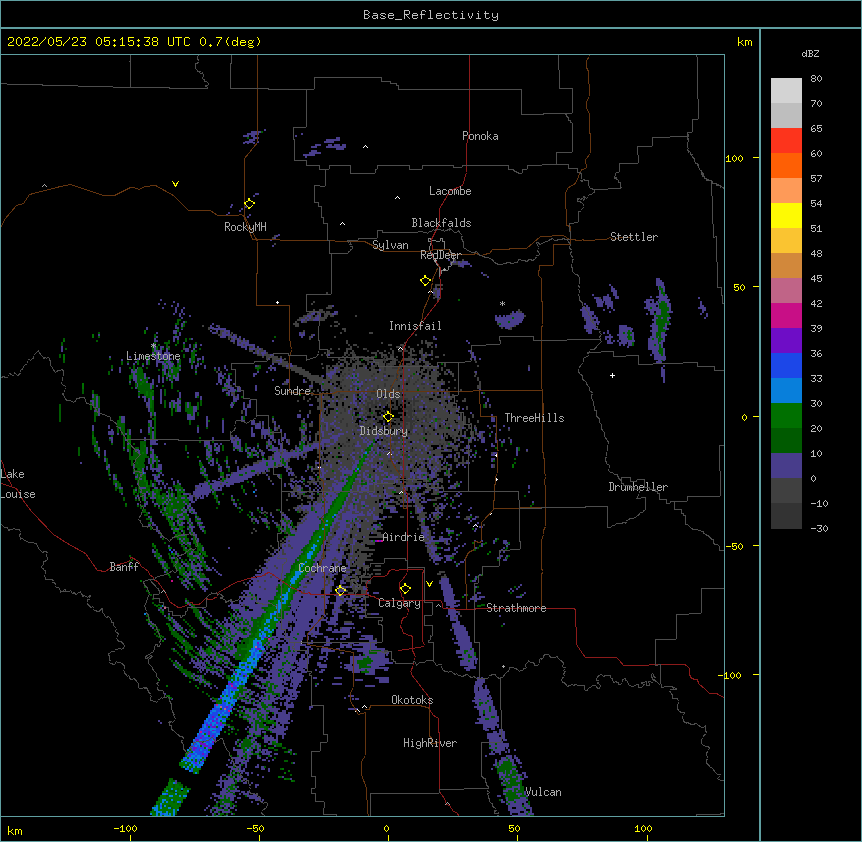Click the yellow diamond marker directly above Calgary
Viewport: 862px width, 842px height.
(x=405, y=589)
